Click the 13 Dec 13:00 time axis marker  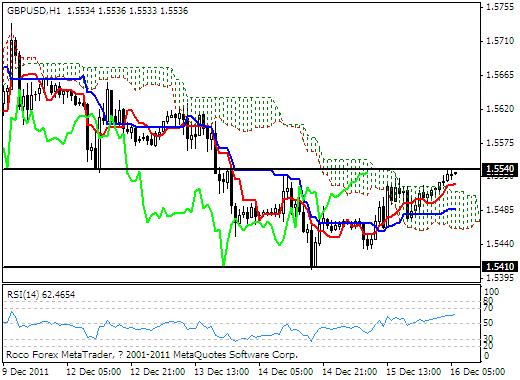[x=222, y=372]
